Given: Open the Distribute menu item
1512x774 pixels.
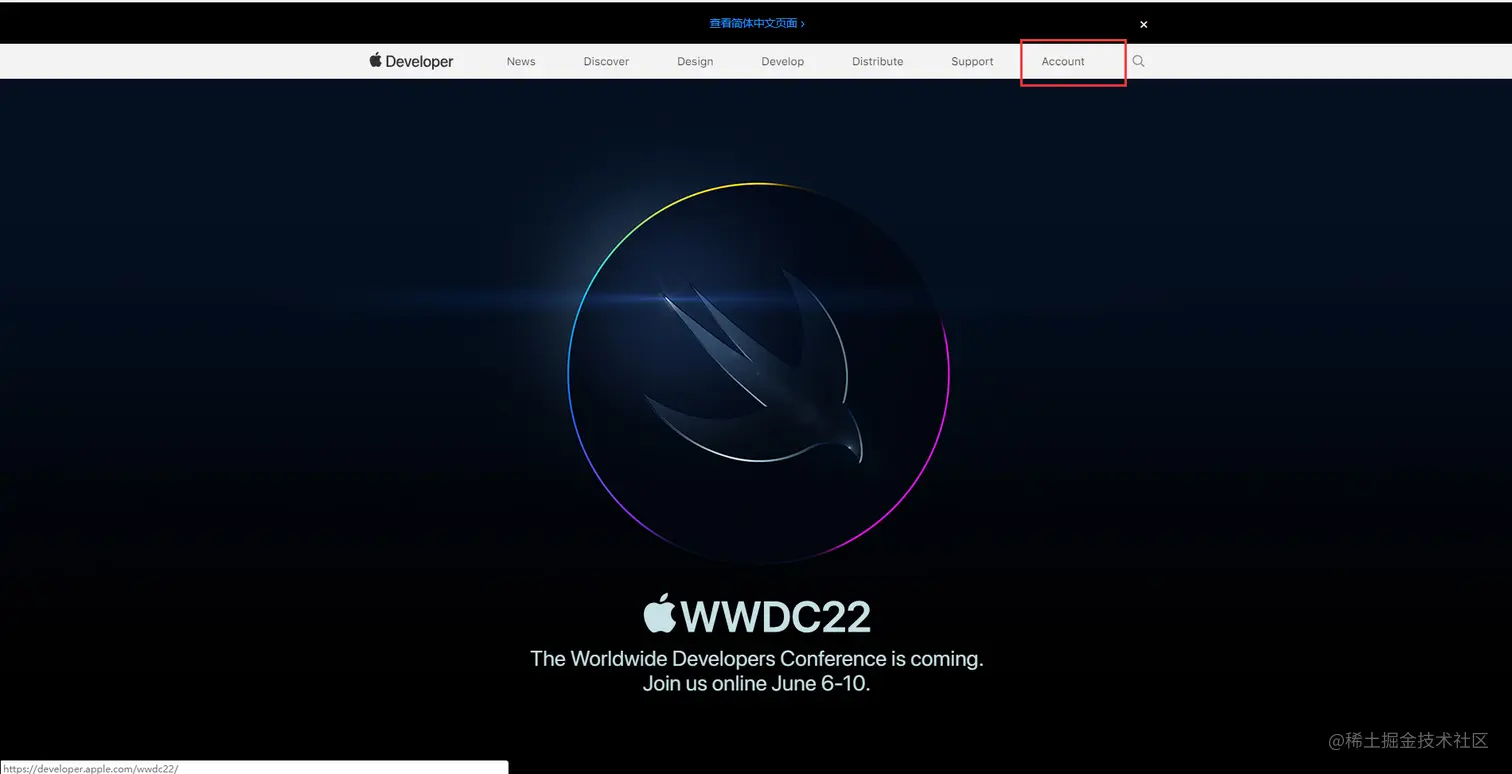Looking at the screenshot, I should pyautogui.click(x=877, y=61).
